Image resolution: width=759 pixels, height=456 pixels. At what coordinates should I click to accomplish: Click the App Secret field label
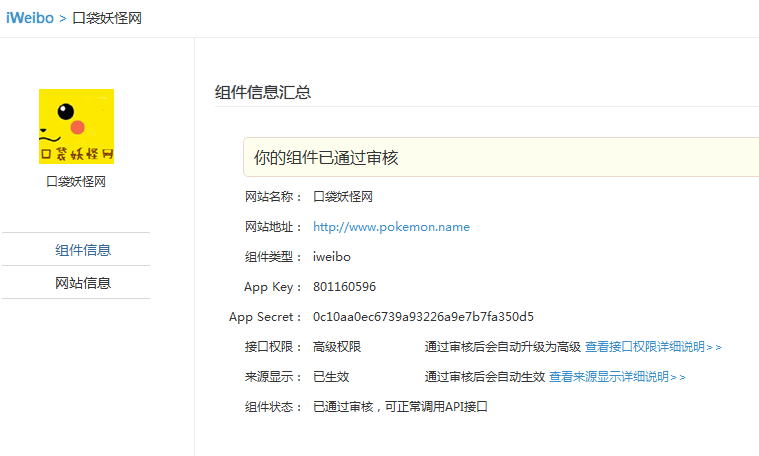265,317
